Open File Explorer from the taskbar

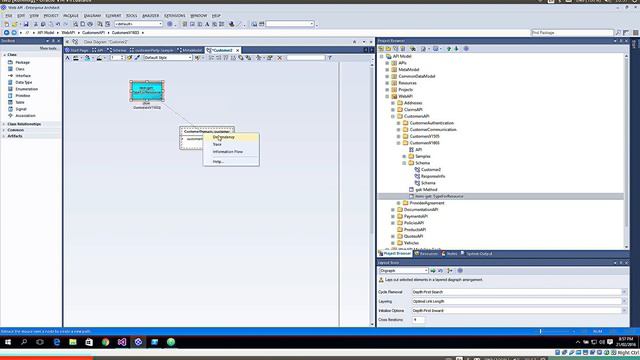[73, 342]
